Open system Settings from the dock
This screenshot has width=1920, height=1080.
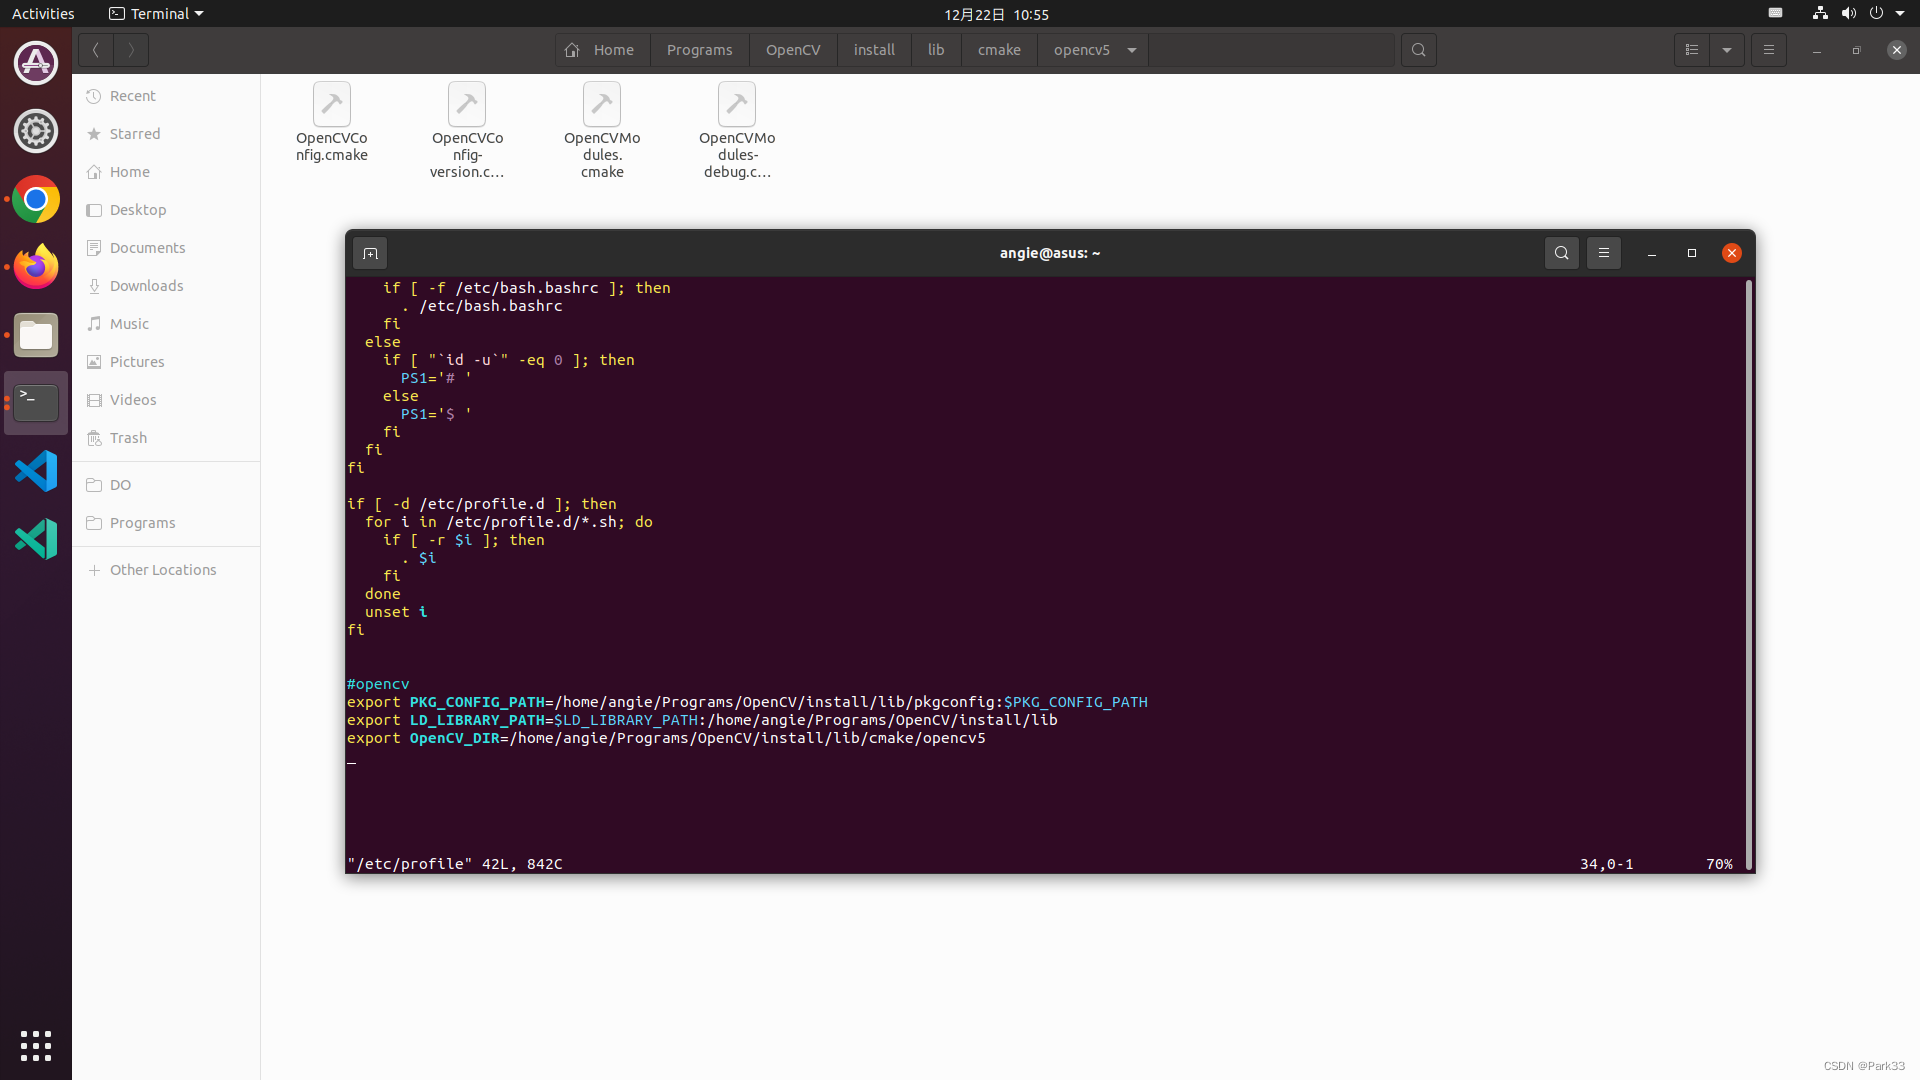point(35,131)
